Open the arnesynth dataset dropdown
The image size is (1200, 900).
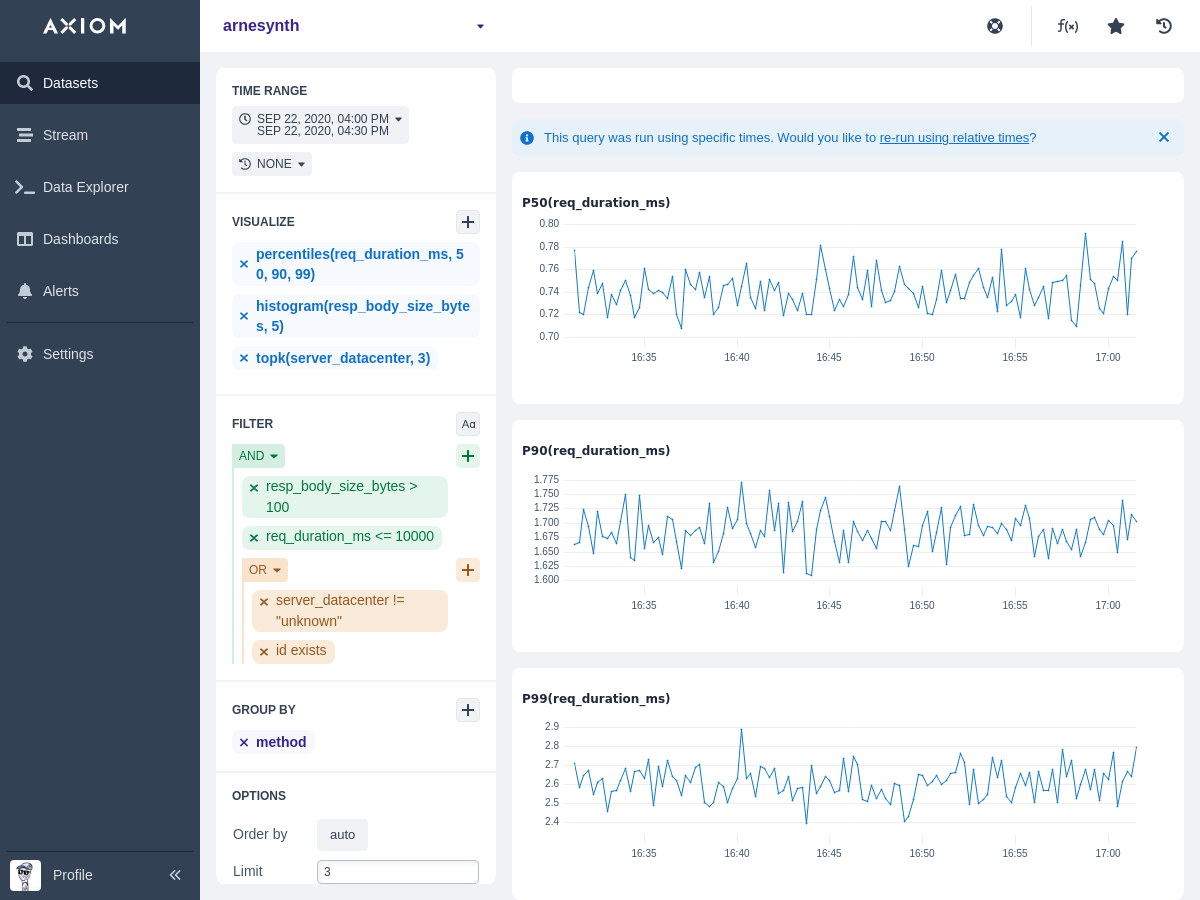click(x=480, y=26)
